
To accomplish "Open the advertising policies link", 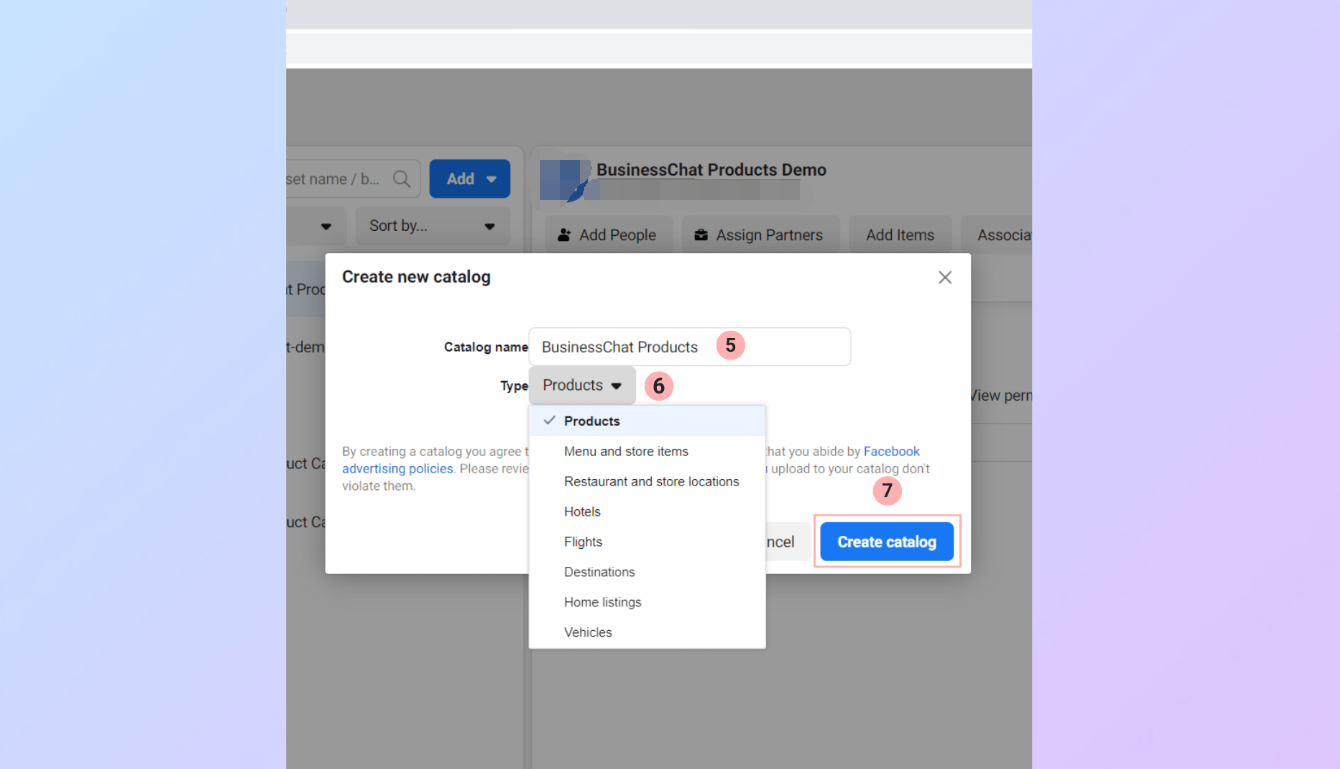I will [397, 468].
